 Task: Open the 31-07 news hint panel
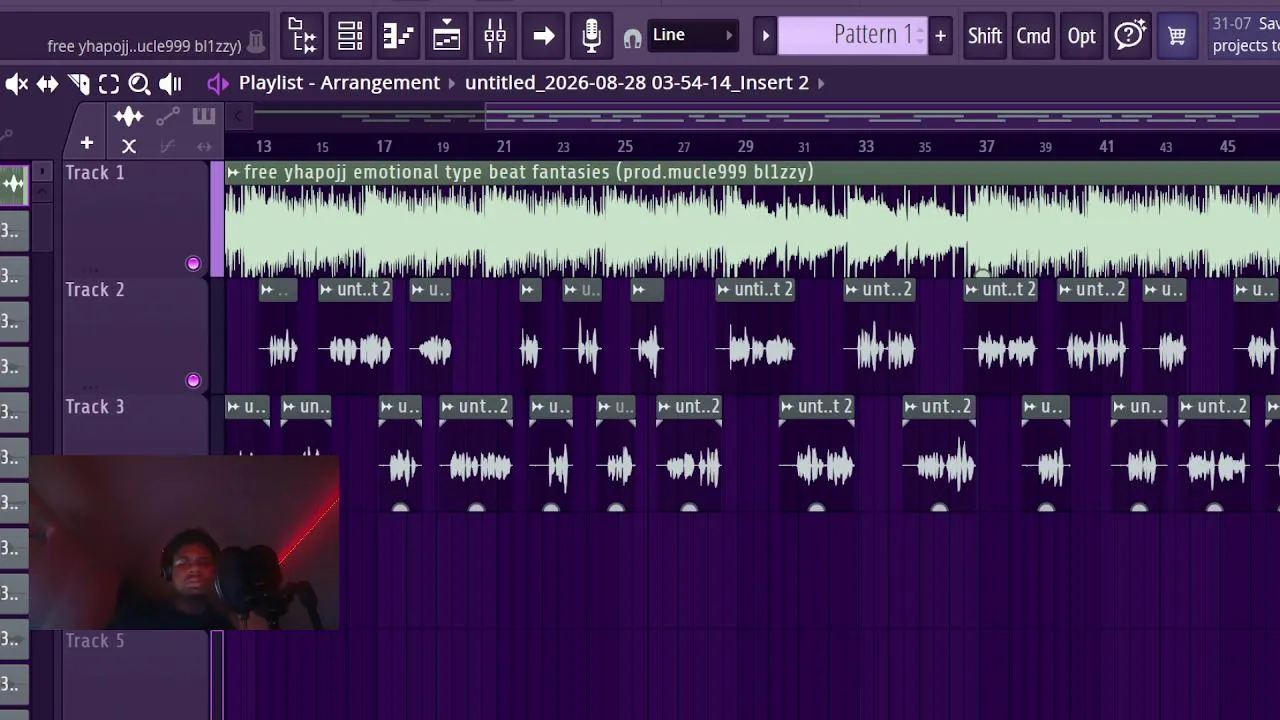[1244, 35]
